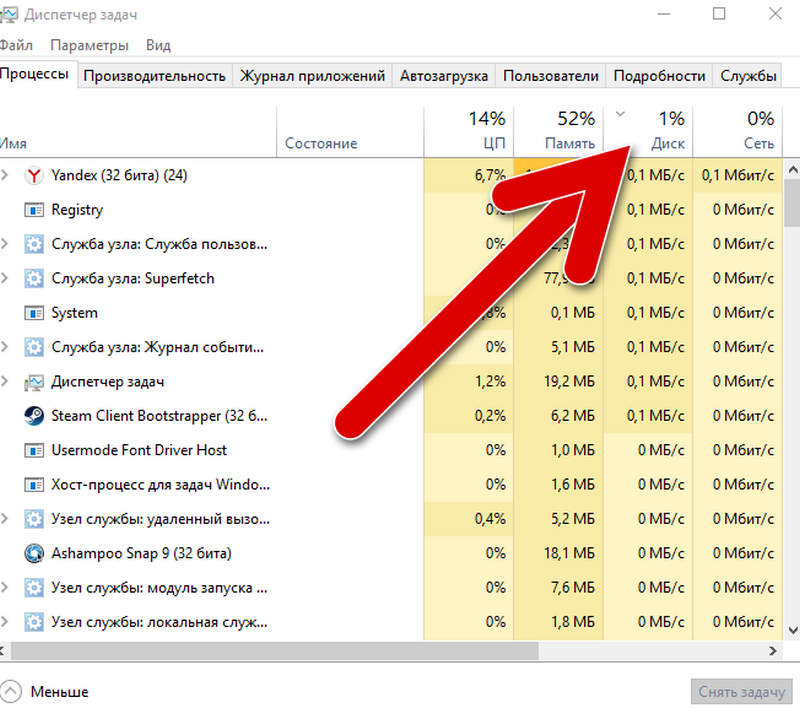
Task: Expand the Служба узла: Superfetch group
Action: (5, 278)
